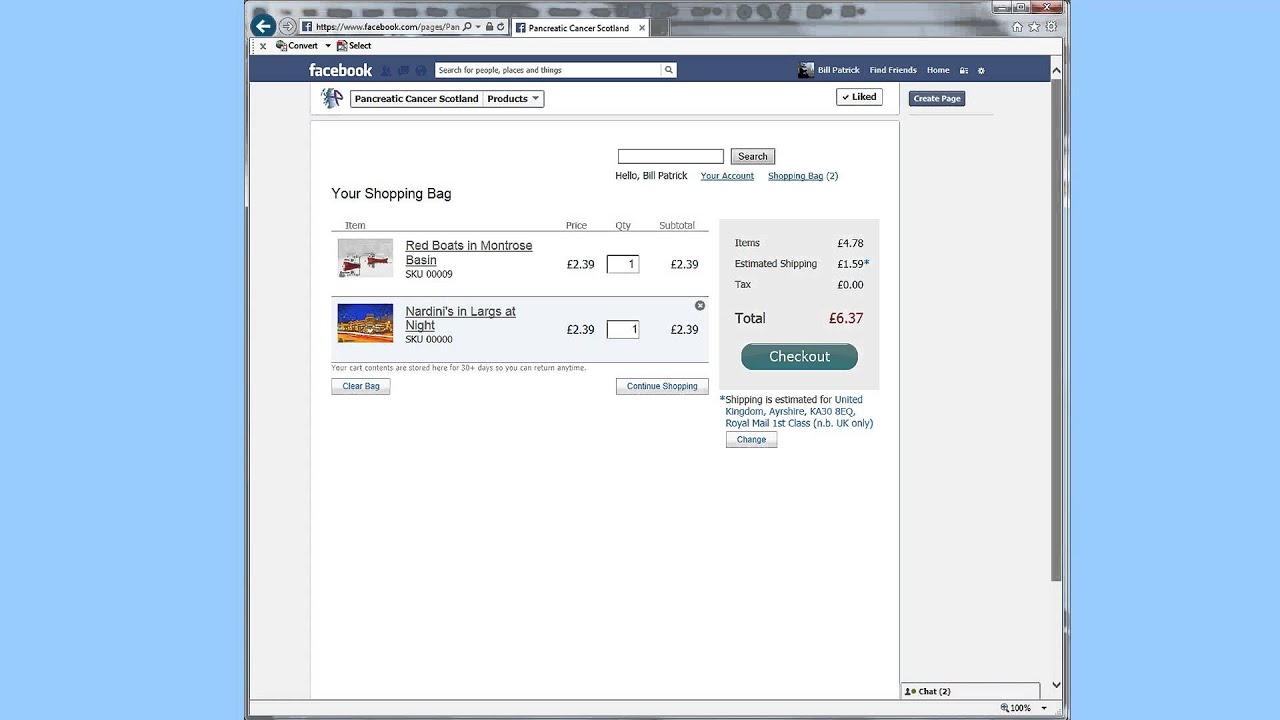Open Facebook messages icon

403,70
